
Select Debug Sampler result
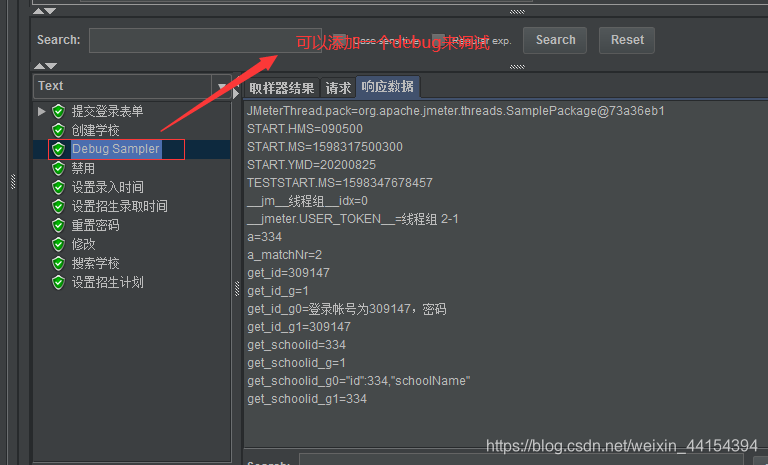(116, 149)
